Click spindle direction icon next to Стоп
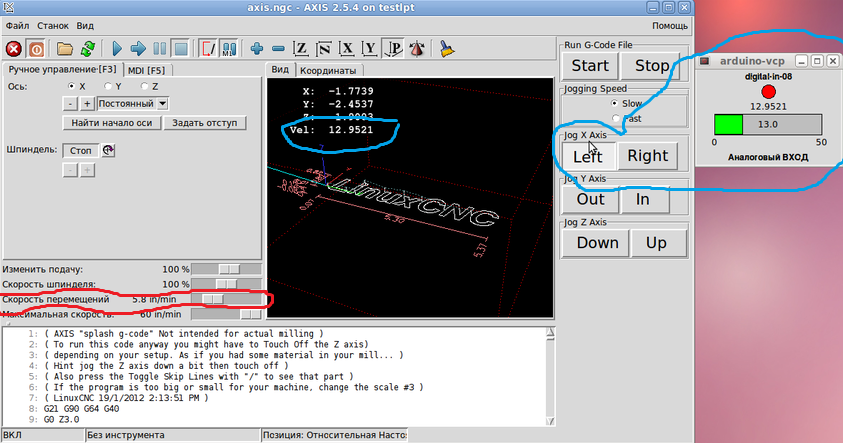The height and width of the screenshot is (443, 843). tap(108, 150)
